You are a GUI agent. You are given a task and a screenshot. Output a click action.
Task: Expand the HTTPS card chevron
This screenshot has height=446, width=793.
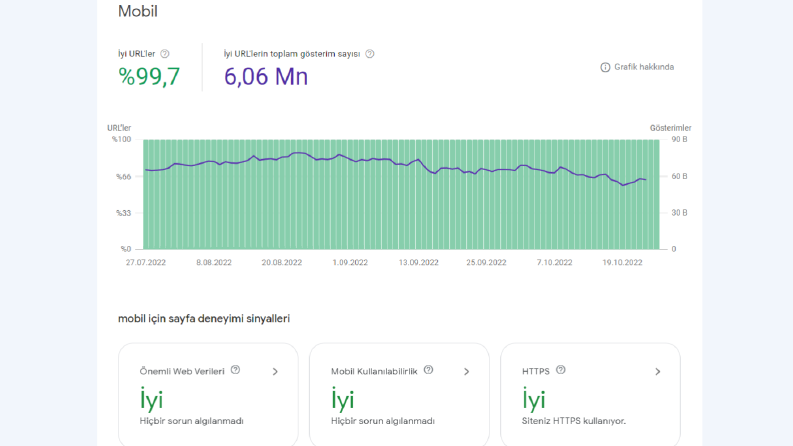[657, 372]
